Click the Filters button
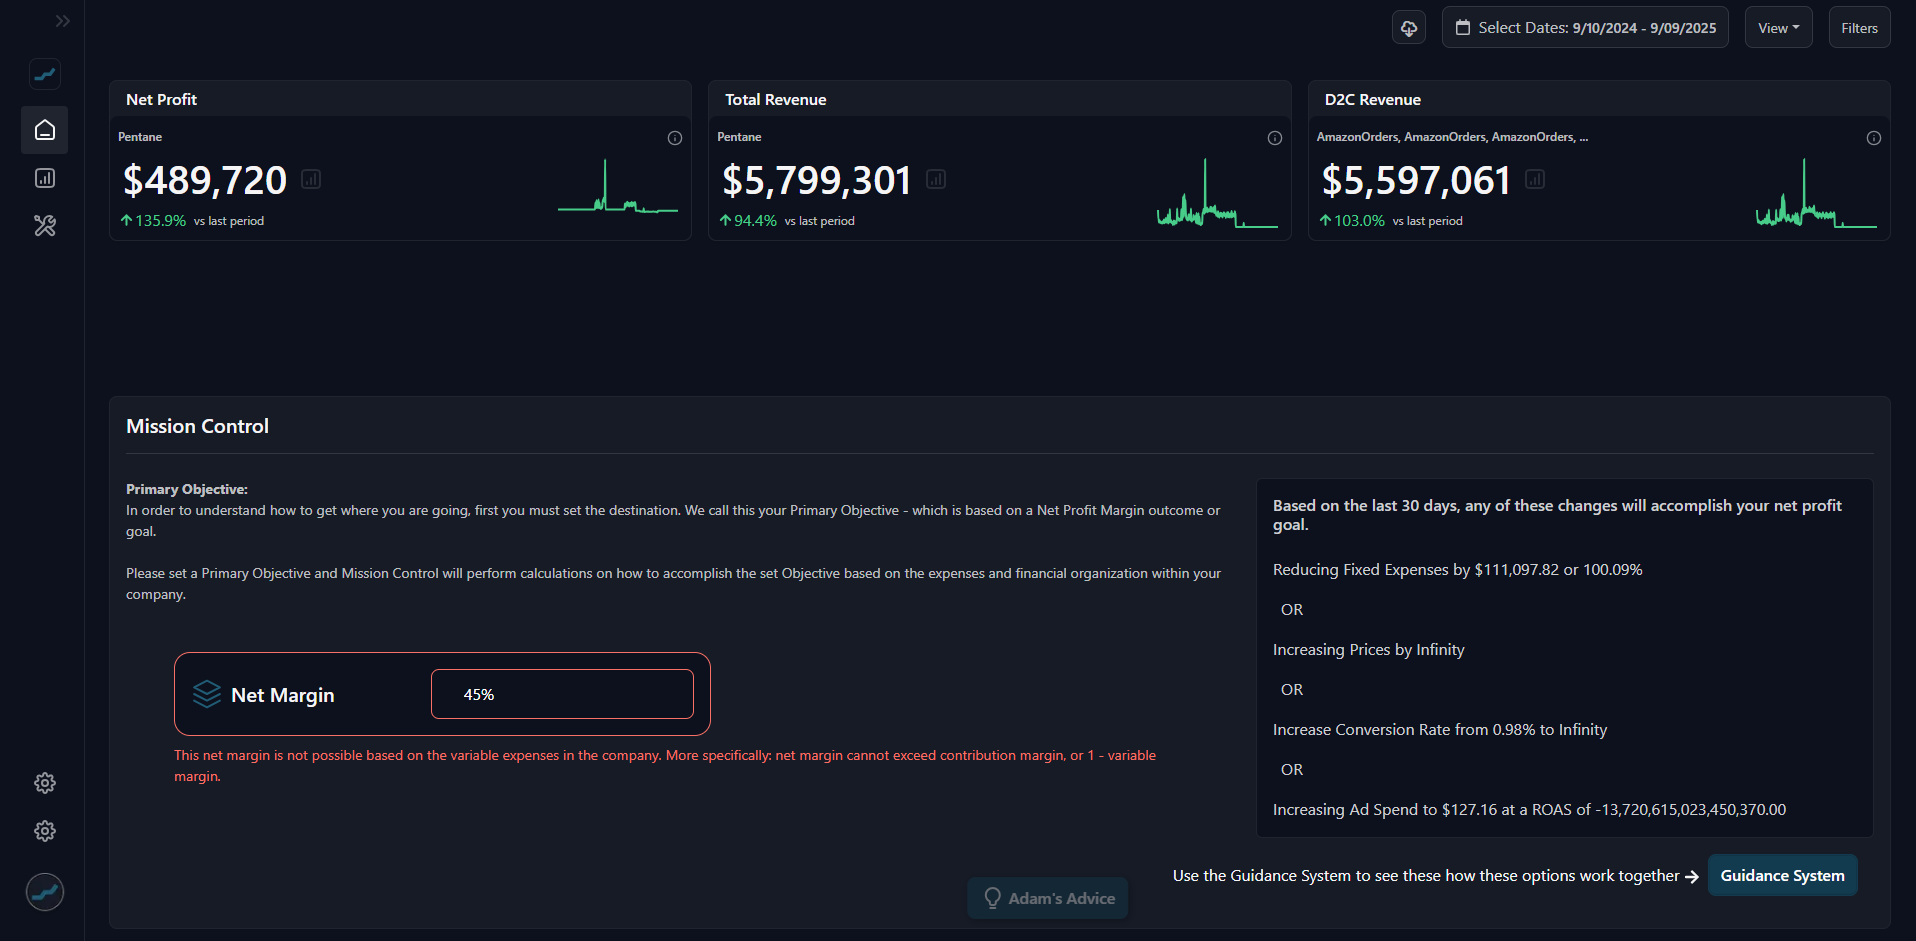The image size is (1916, 941). (1859, 27)
